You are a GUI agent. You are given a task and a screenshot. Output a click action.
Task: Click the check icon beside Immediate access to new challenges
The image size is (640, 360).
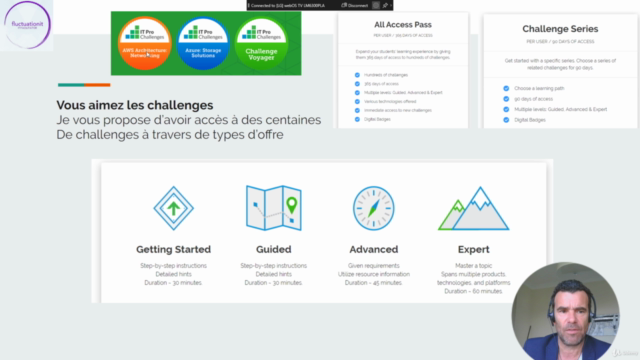pyautogui.click(x=357, y=110)
